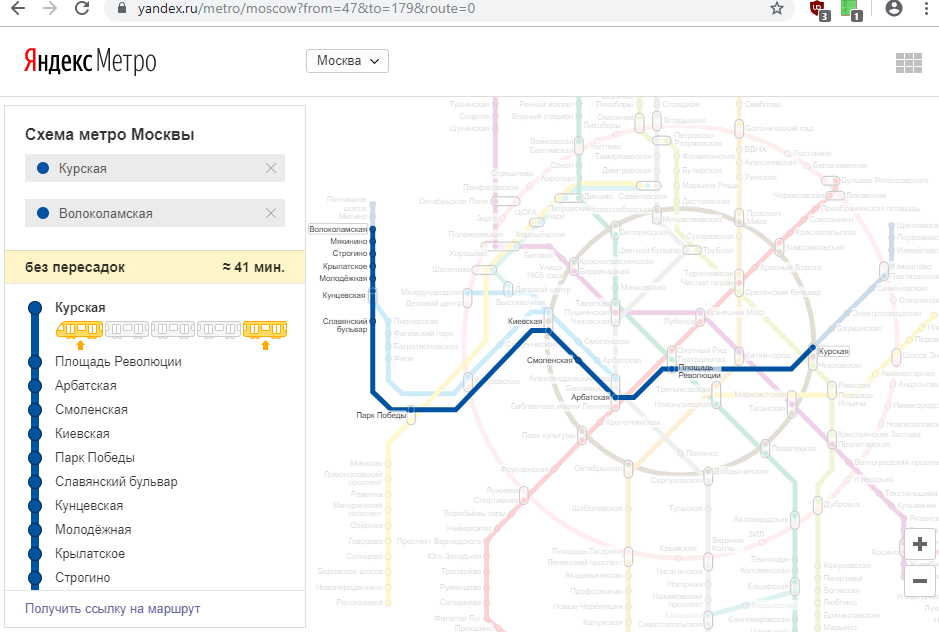Open the browser profile icon
Screen dimensions: 939x632
pyautogui.click(x=894, y=9)
